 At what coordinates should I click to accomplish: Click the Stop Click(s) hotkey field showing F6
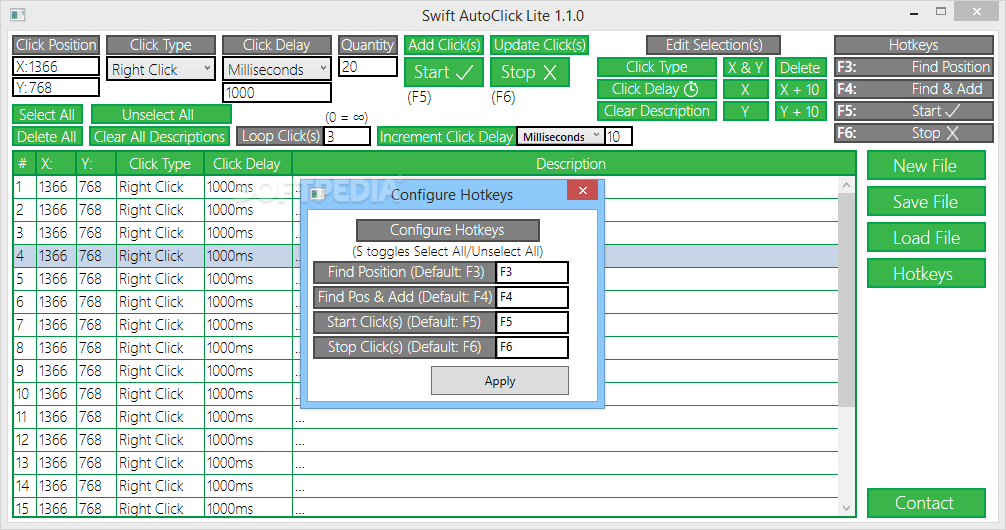click(x=532, y=347)
